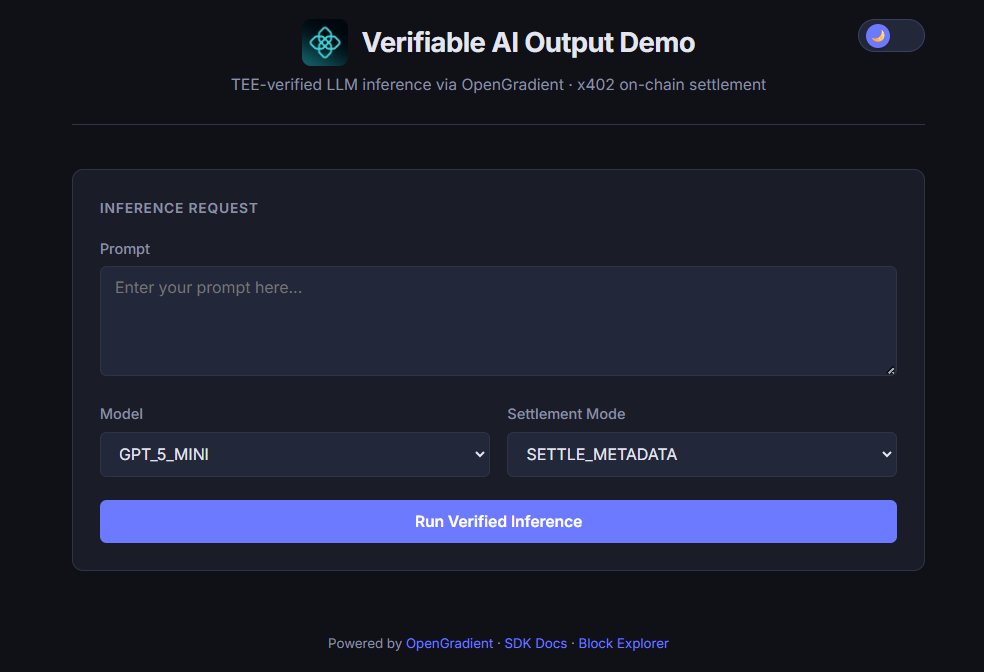
Task: Click the Powered by footer text
Action: click(365, 643)
